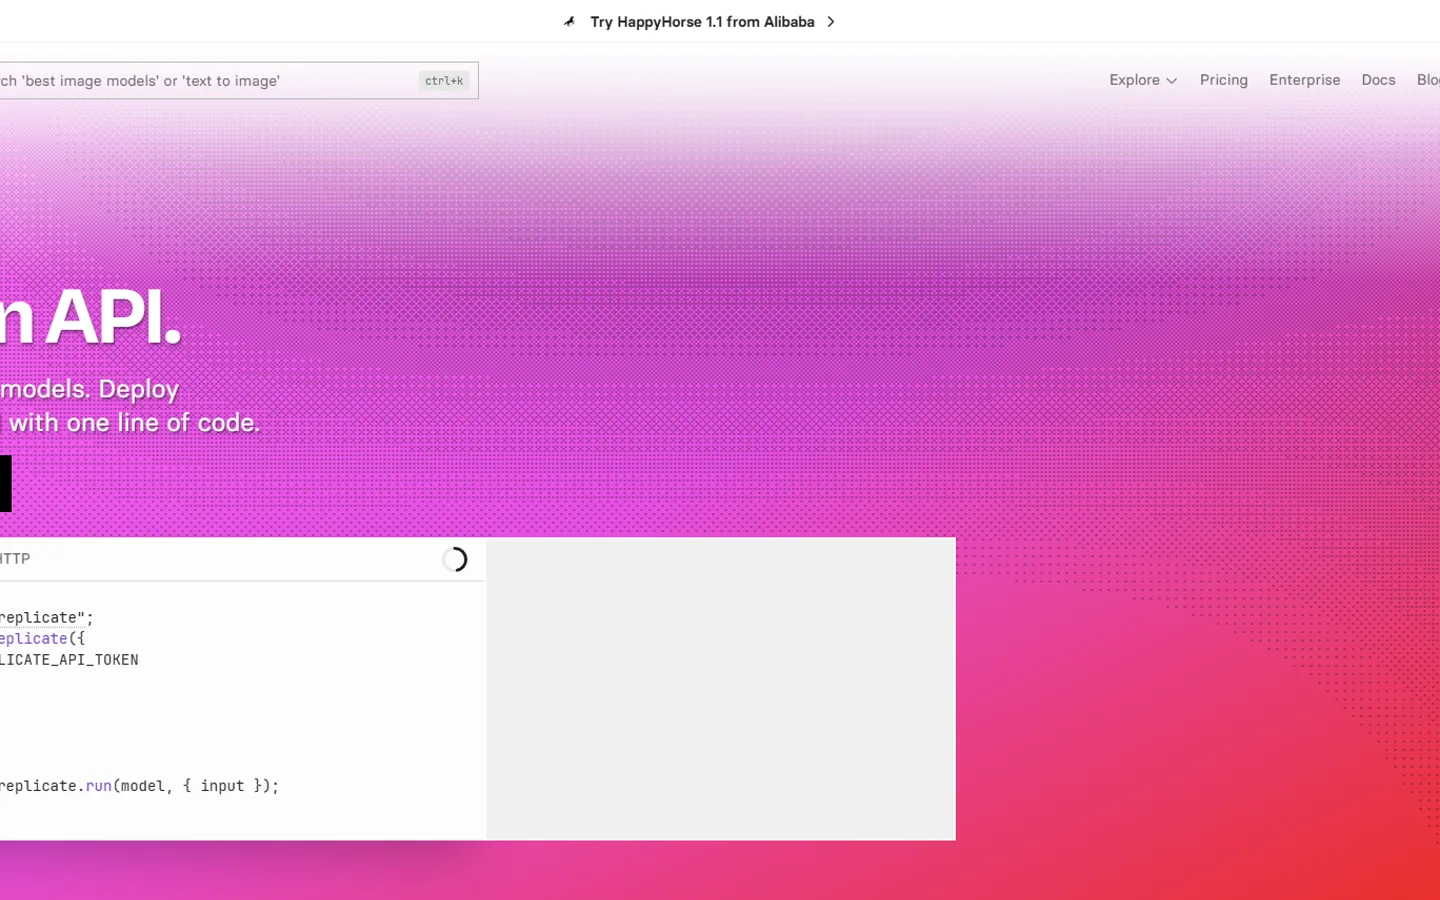Click the chevron arrow after Alibaba banner
This screenshot has height=900, width=1440.
click(830, 22)
